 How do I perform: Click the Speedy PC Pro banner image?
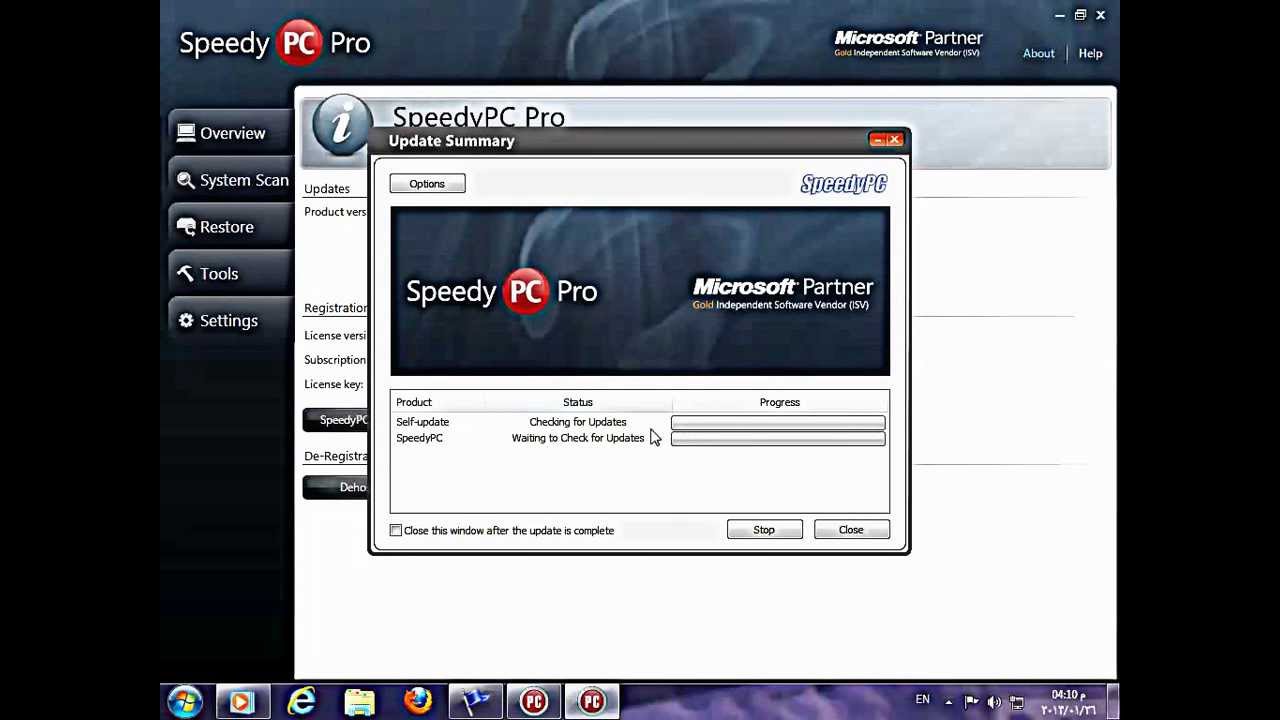point(640,291)
